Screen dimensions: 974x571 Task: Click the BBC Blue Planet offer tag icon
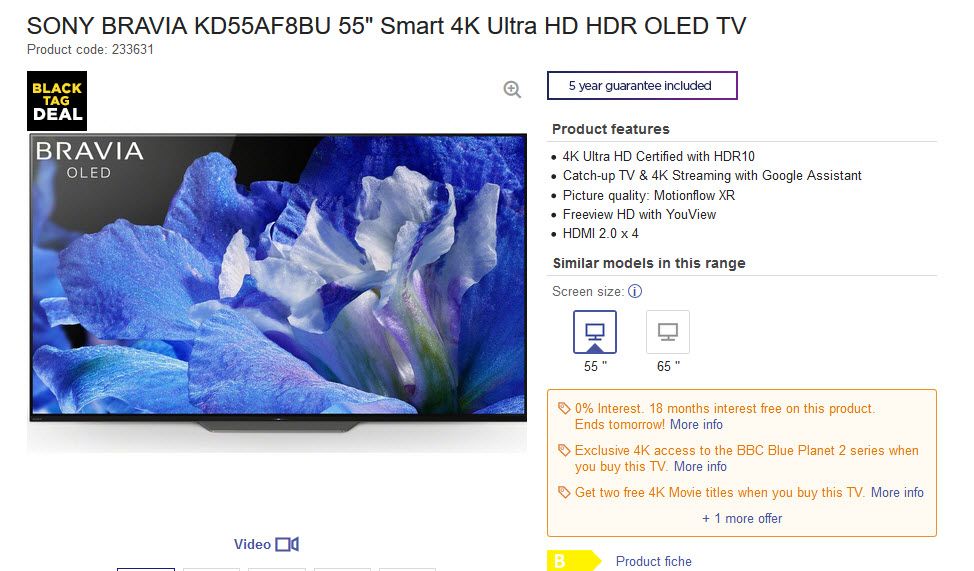tap(563, 450)
